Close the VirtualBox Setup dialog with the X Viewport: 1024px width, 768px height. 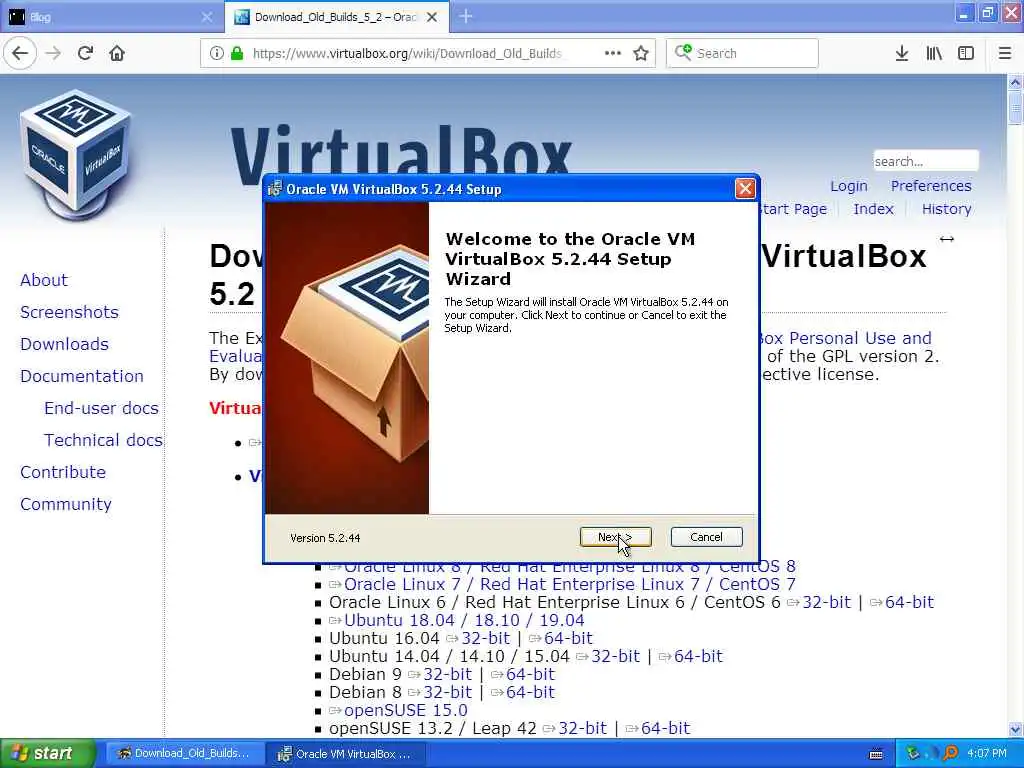point(745,189)
